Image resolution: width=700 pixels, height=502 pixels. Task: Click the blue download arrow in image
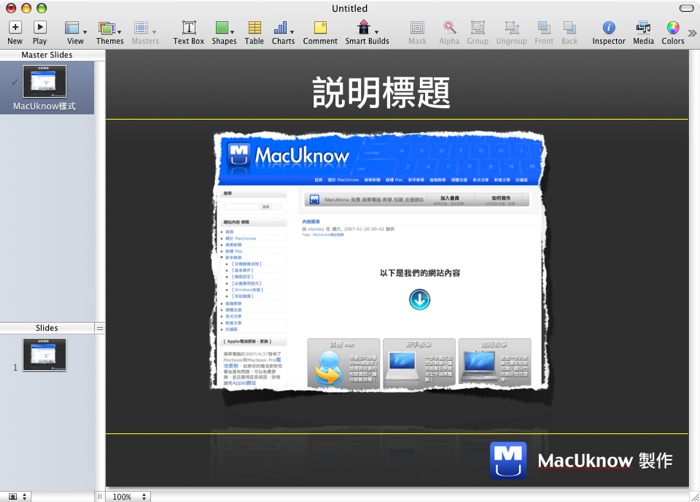pos(420,300)
